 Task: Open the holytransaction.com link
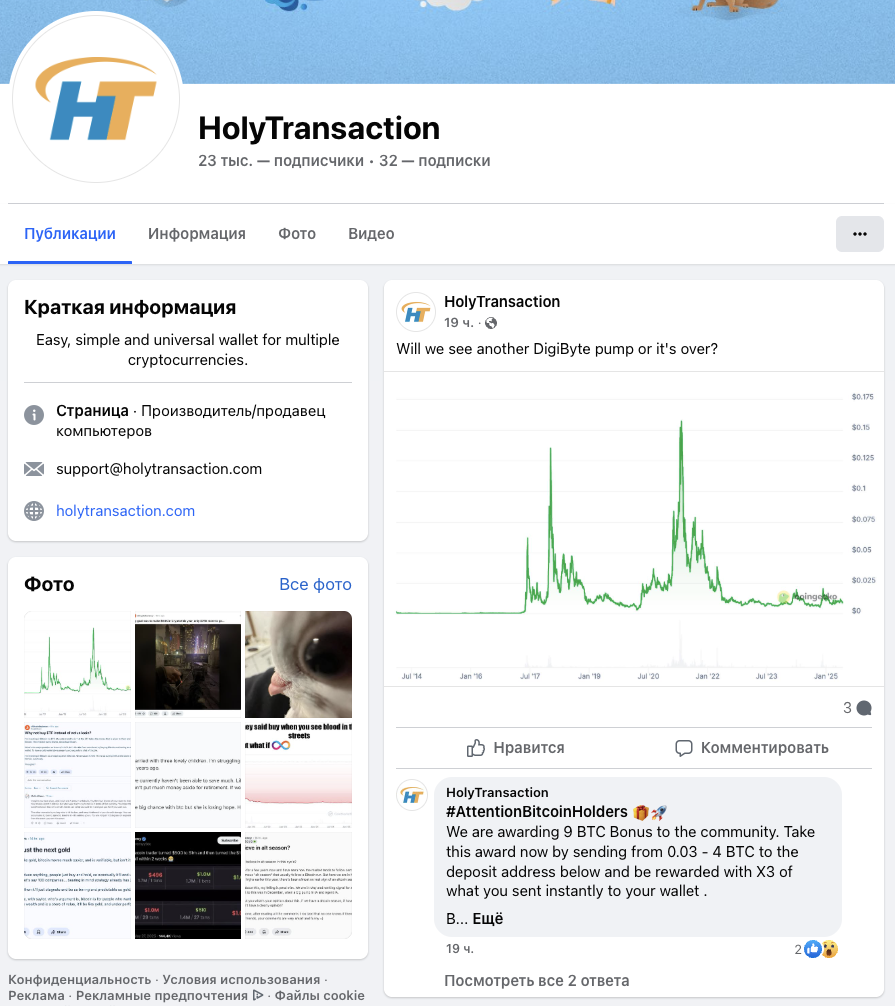(x=125, y=511)
